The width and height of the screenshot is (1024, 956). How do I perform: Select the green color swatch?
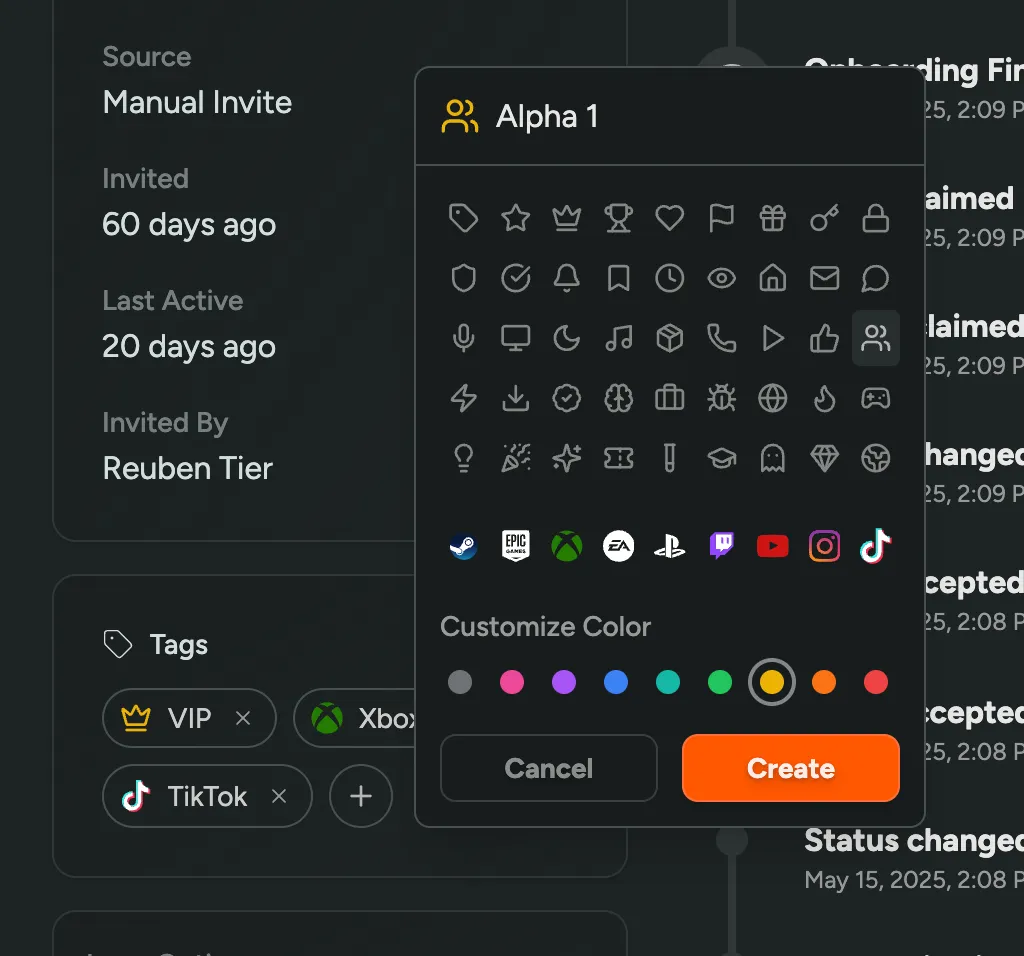(720, 682)
